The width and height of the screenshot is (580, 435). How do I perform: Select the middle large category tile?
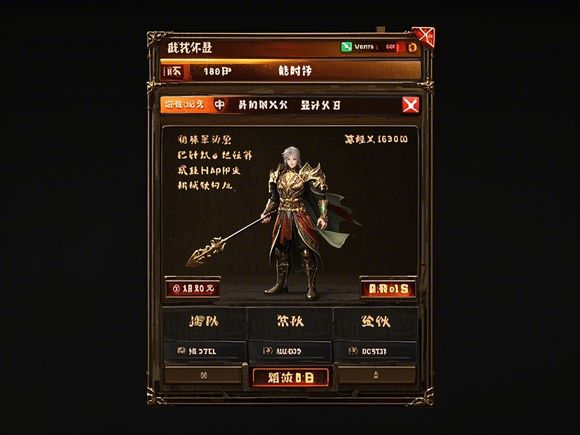pos(290,323)
